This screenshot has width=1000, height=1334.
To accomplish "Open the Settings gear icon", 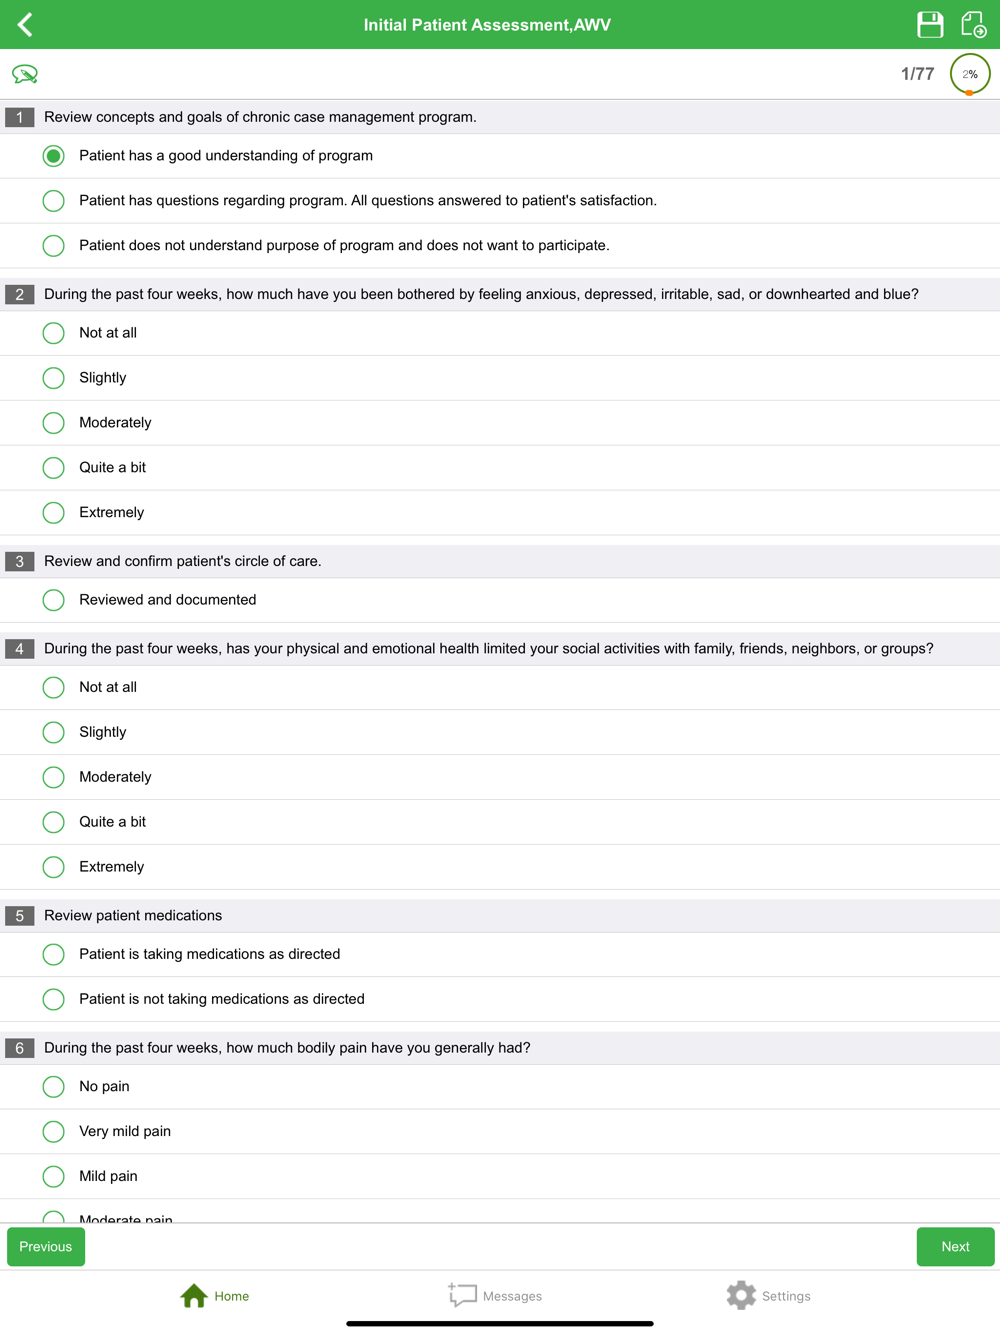I will coord(741,1295).
